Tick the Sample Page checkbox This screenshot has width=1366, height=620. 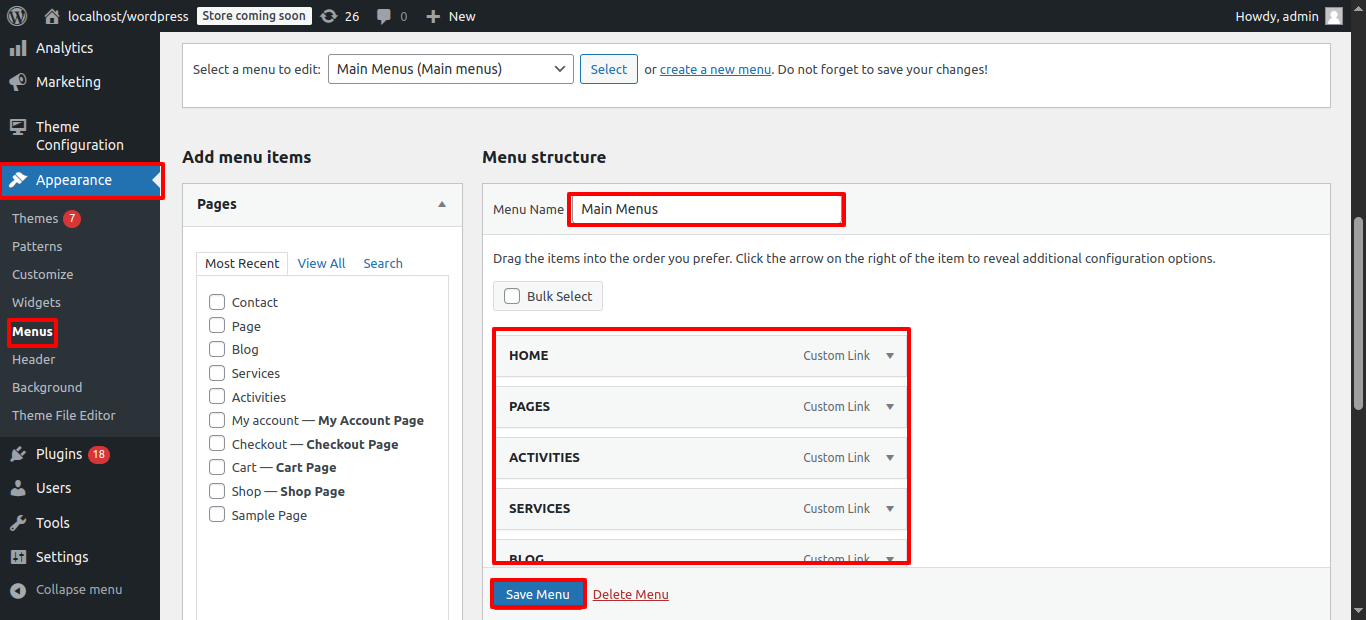click(217, 514)
